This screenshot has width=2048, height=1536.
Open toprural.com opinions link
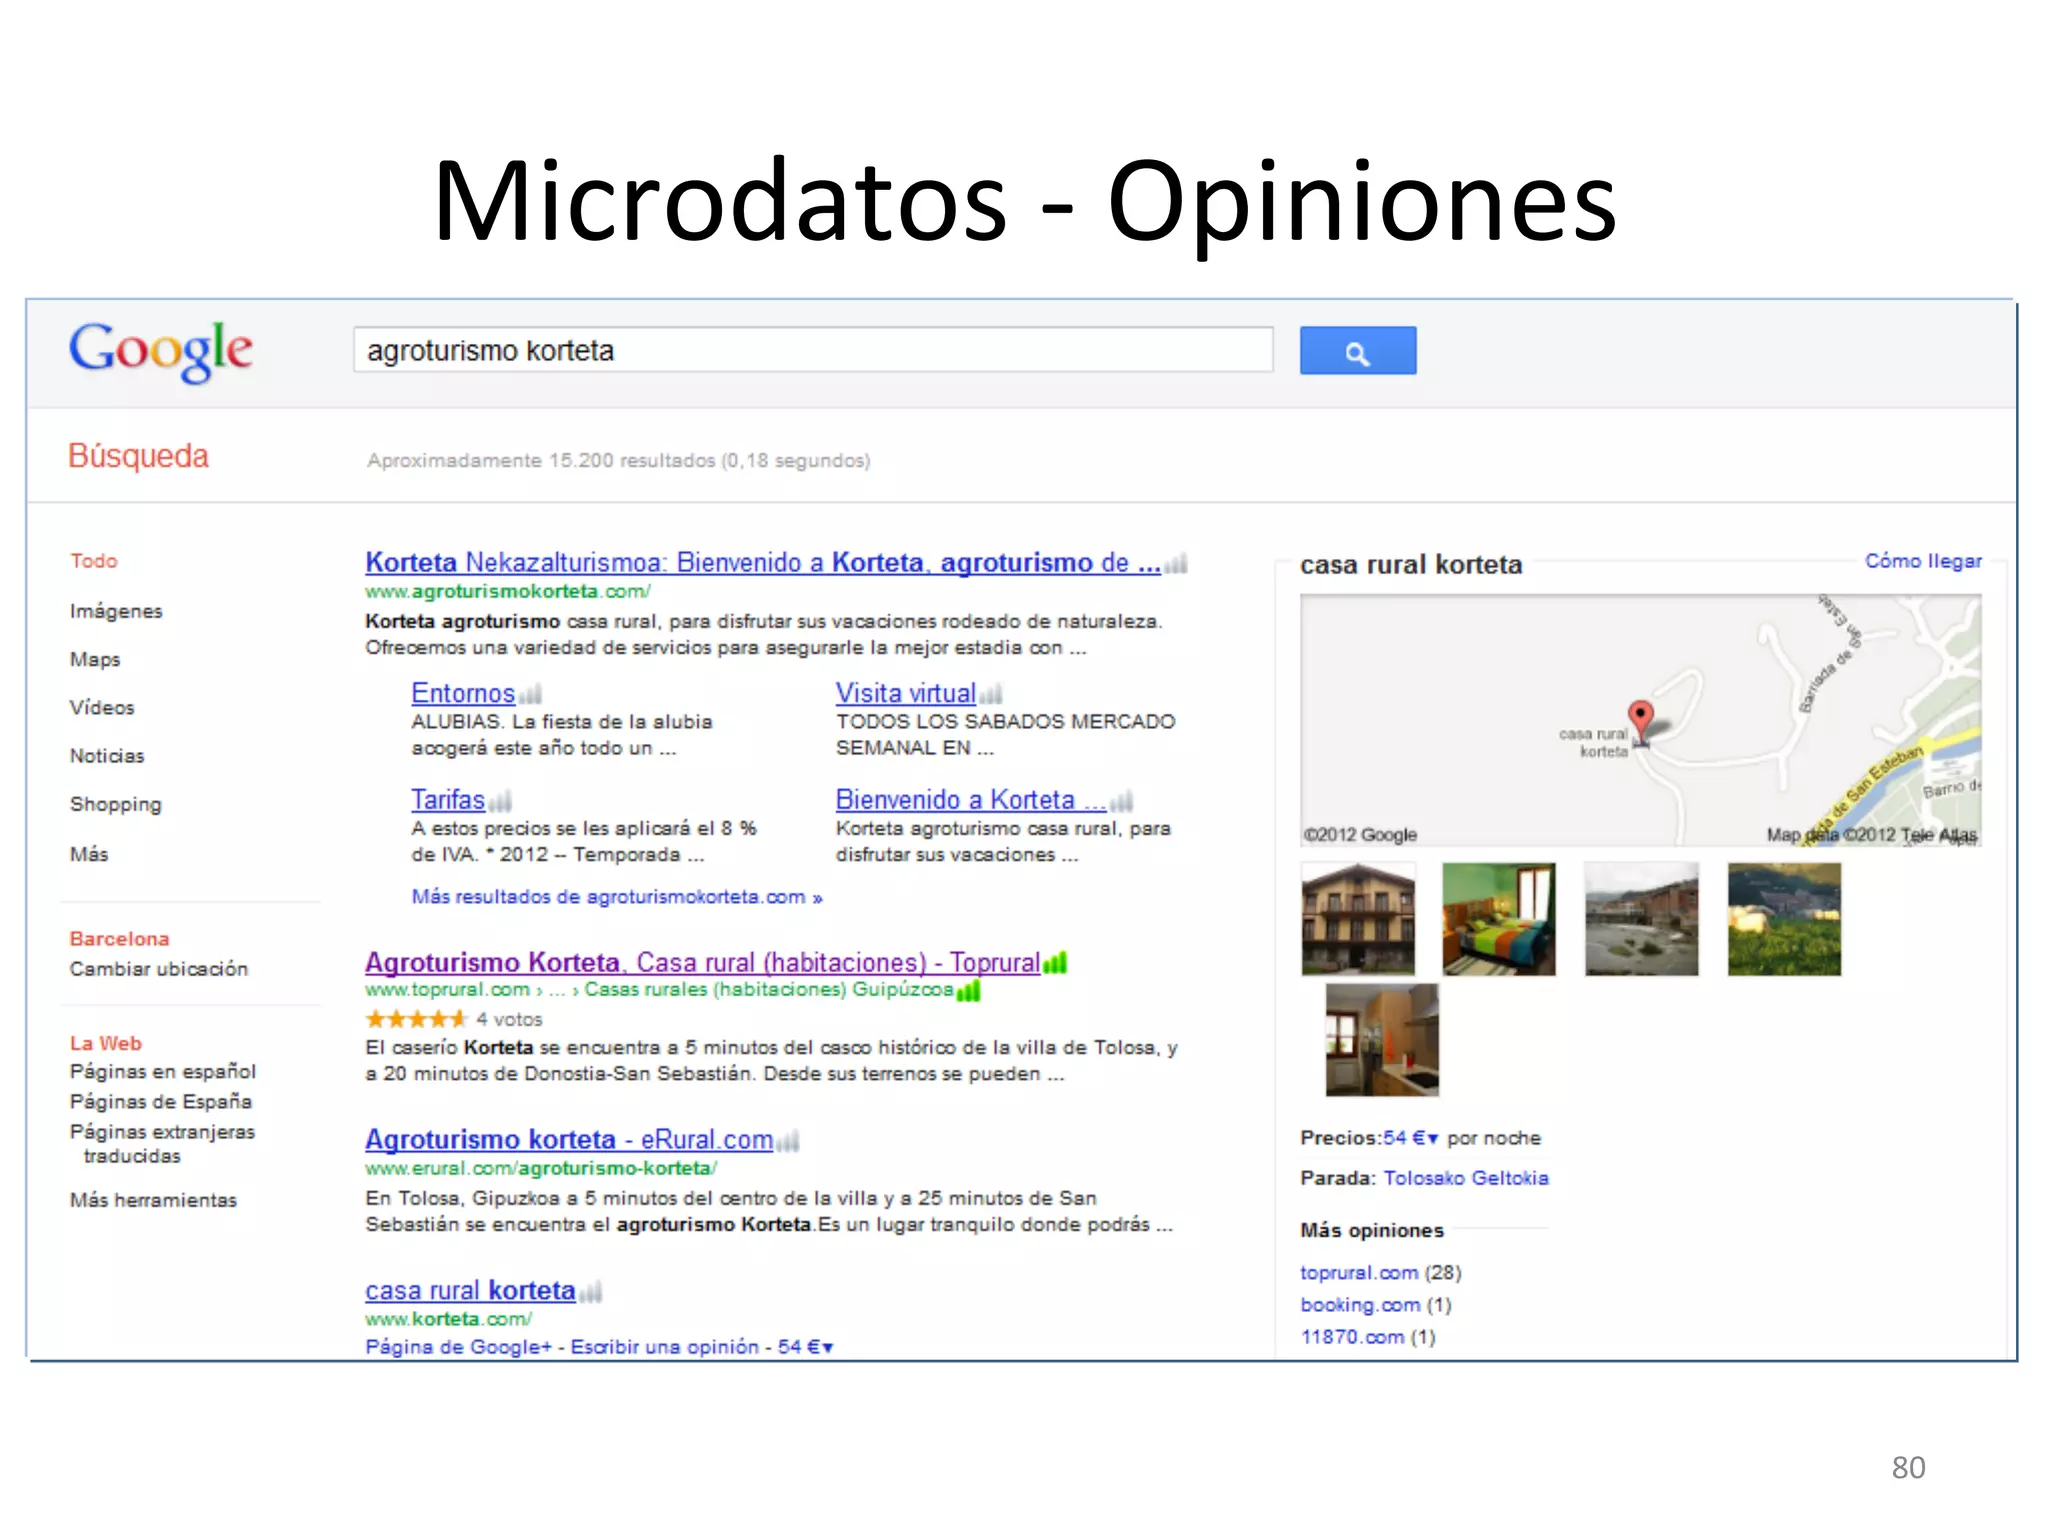[x=1359, y=1273]
